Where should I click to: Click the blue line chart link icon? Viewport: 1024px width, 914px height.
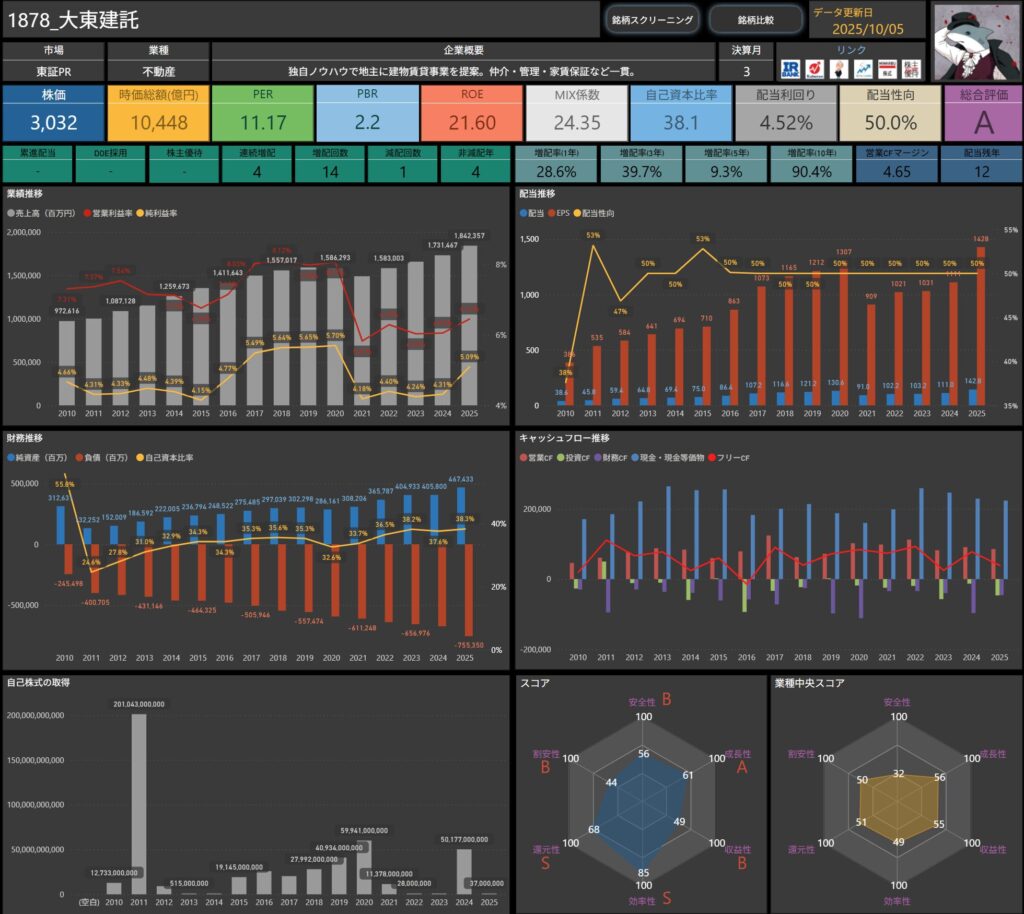tap(861, 69)
